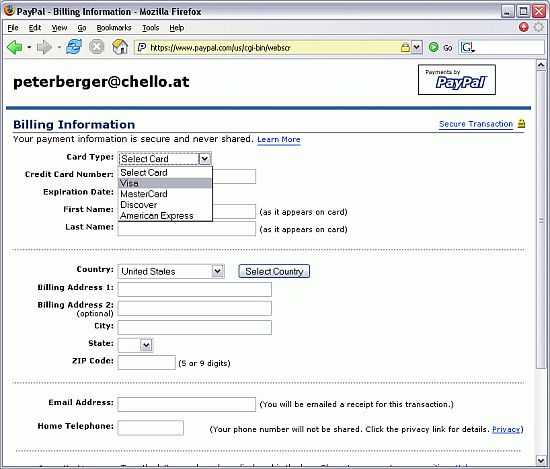550x469 pixels.
Task: Click the scrollbar up arrow
Action: pos(541,65)
